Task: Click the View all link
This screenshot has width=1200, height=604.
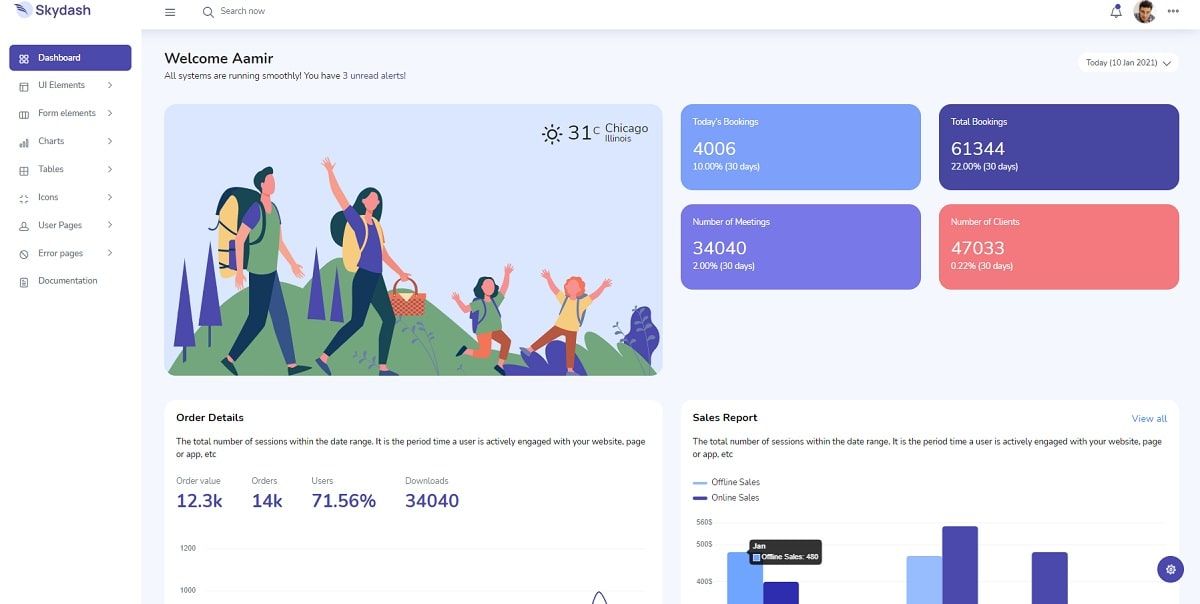Action: [1147, 418]
